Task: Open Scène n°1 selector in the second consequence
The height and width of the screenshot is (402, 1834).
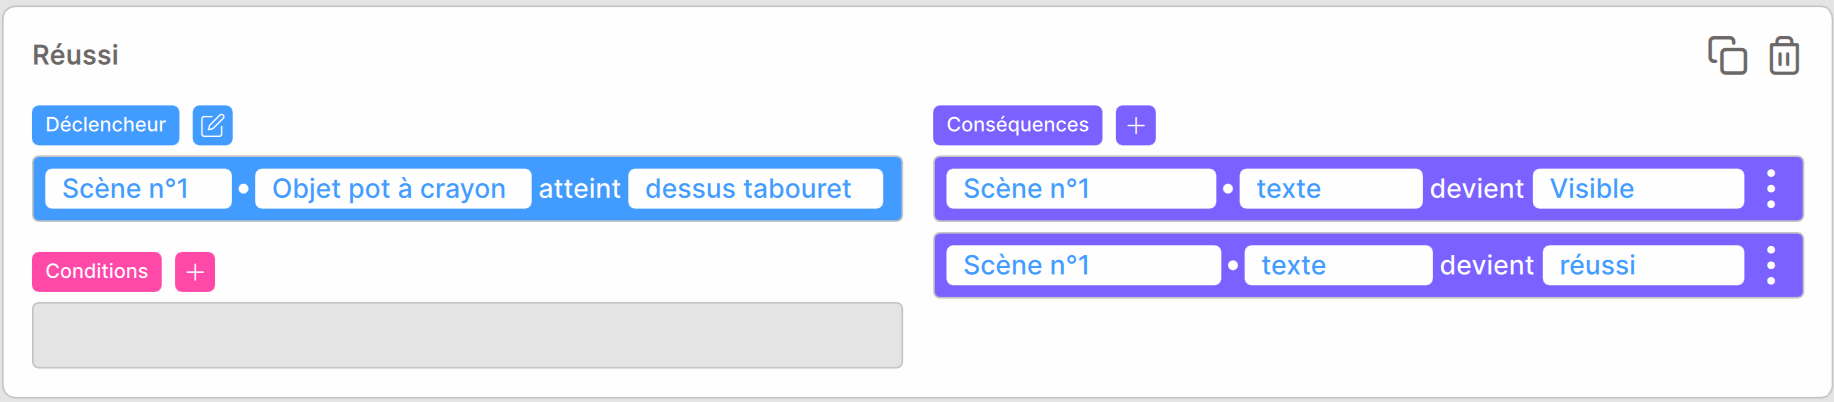Action: [1083, 265]
